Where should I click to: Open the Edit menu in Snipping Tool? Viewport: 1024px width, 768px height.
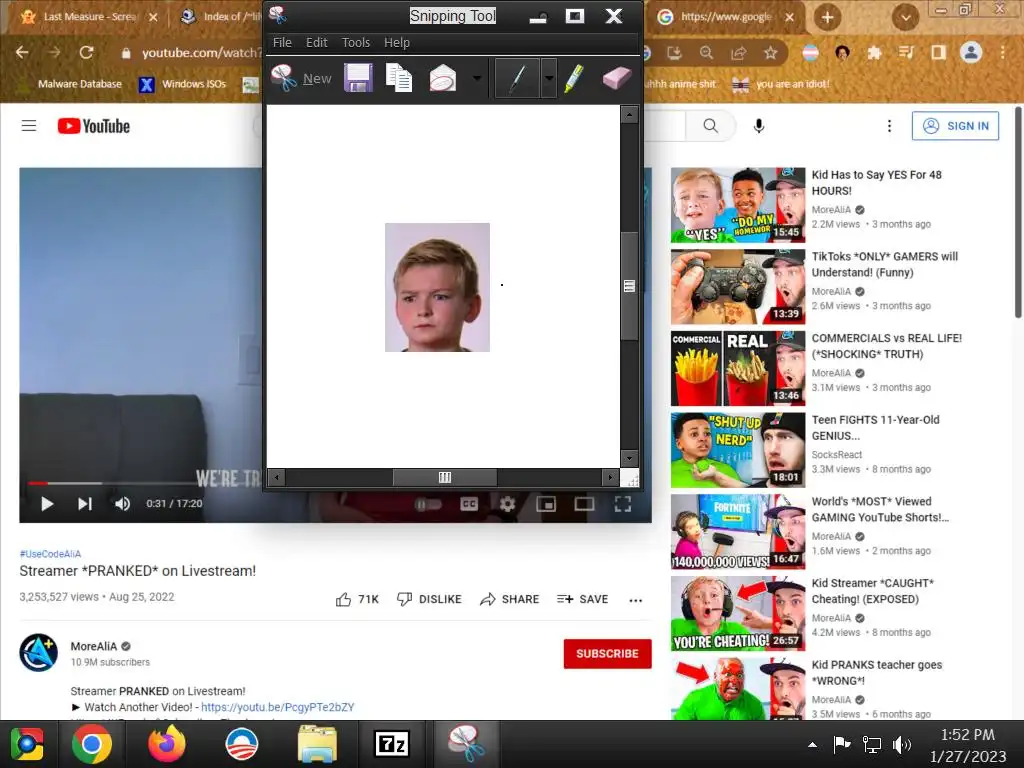click(317, 42)
